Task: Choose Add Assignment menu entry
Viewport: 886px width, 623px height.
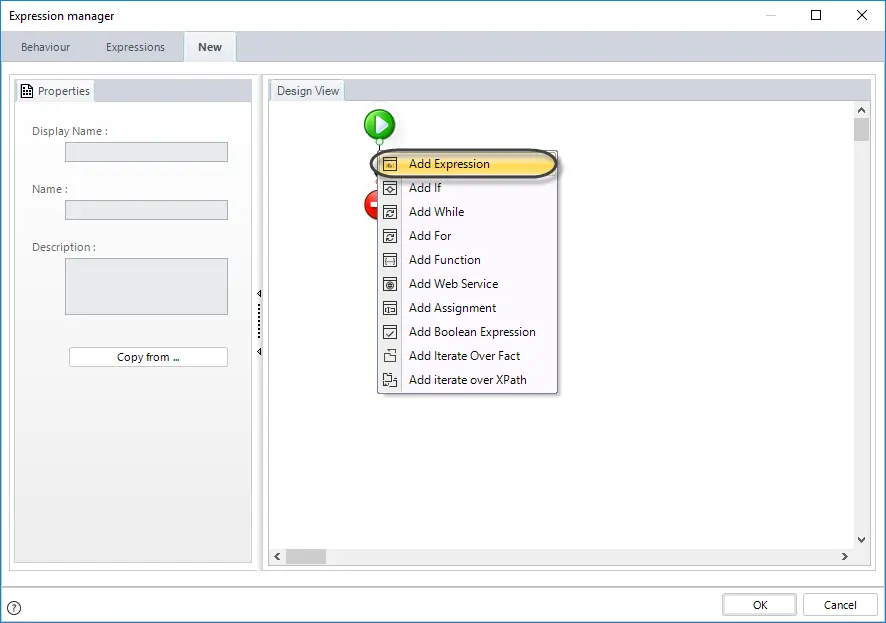Action: pos(467,308)
